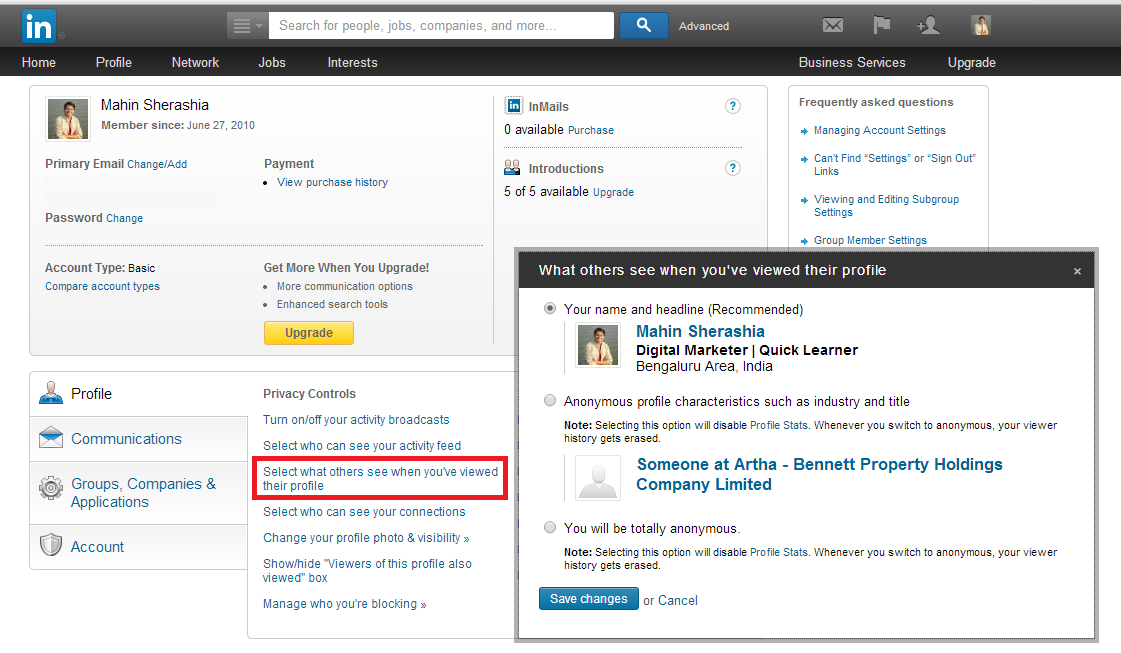
Task: Click Mahin Sherashia account photo thumbnail
Action: 68,119
